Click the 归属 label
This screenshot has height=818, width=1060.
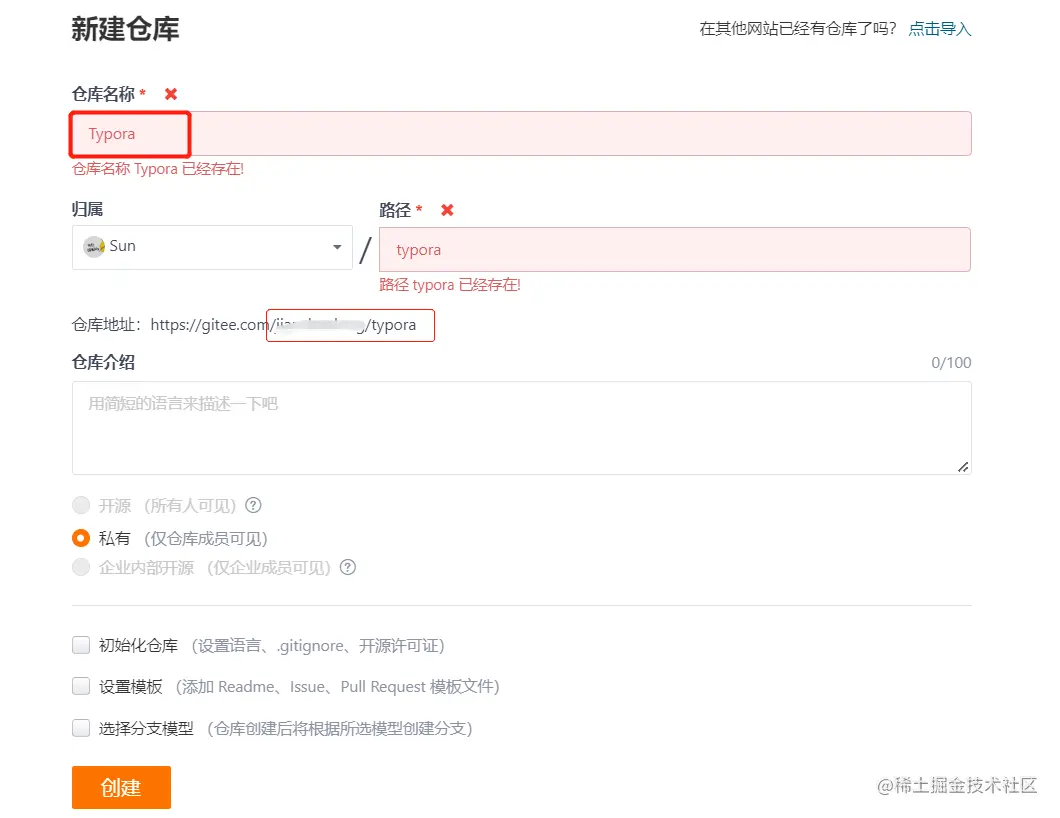(88, 209)
